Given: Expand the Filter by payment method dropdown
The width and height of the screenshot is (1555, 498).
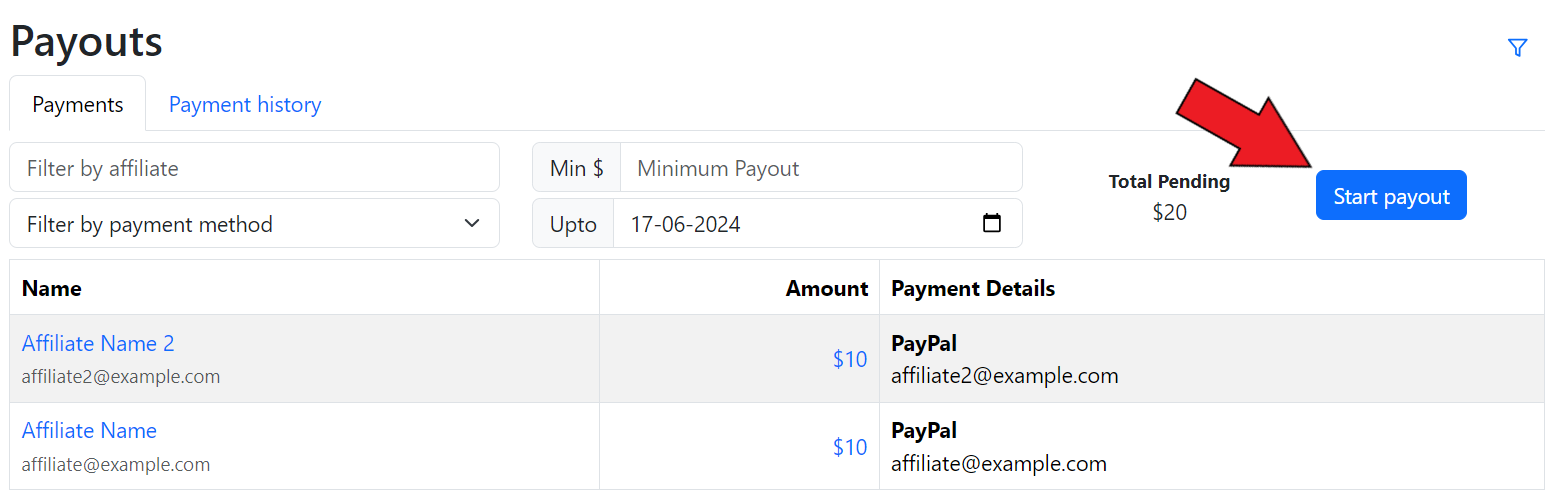Looking at the screenshot, I should point(254,224).
